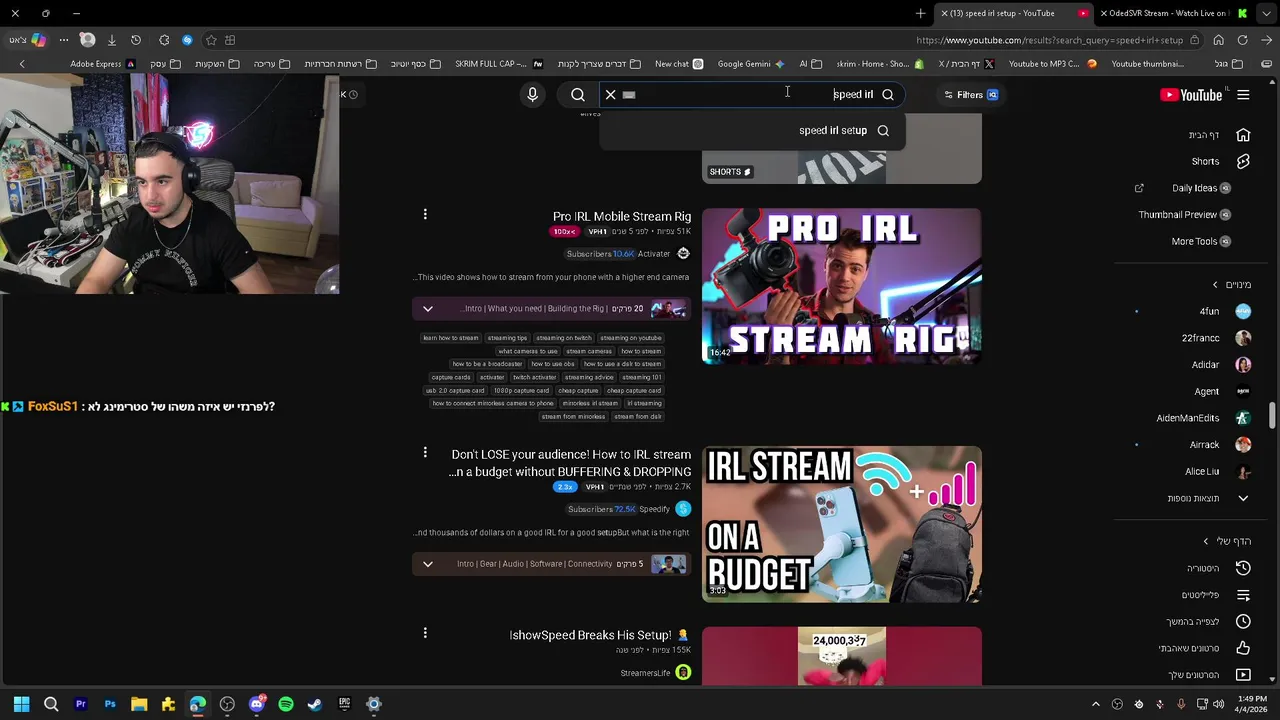The image size is (1280, 720).
Task: Open the Pro IRL Stream Rig video thumbnail
Action: click(x=842, y=286)
